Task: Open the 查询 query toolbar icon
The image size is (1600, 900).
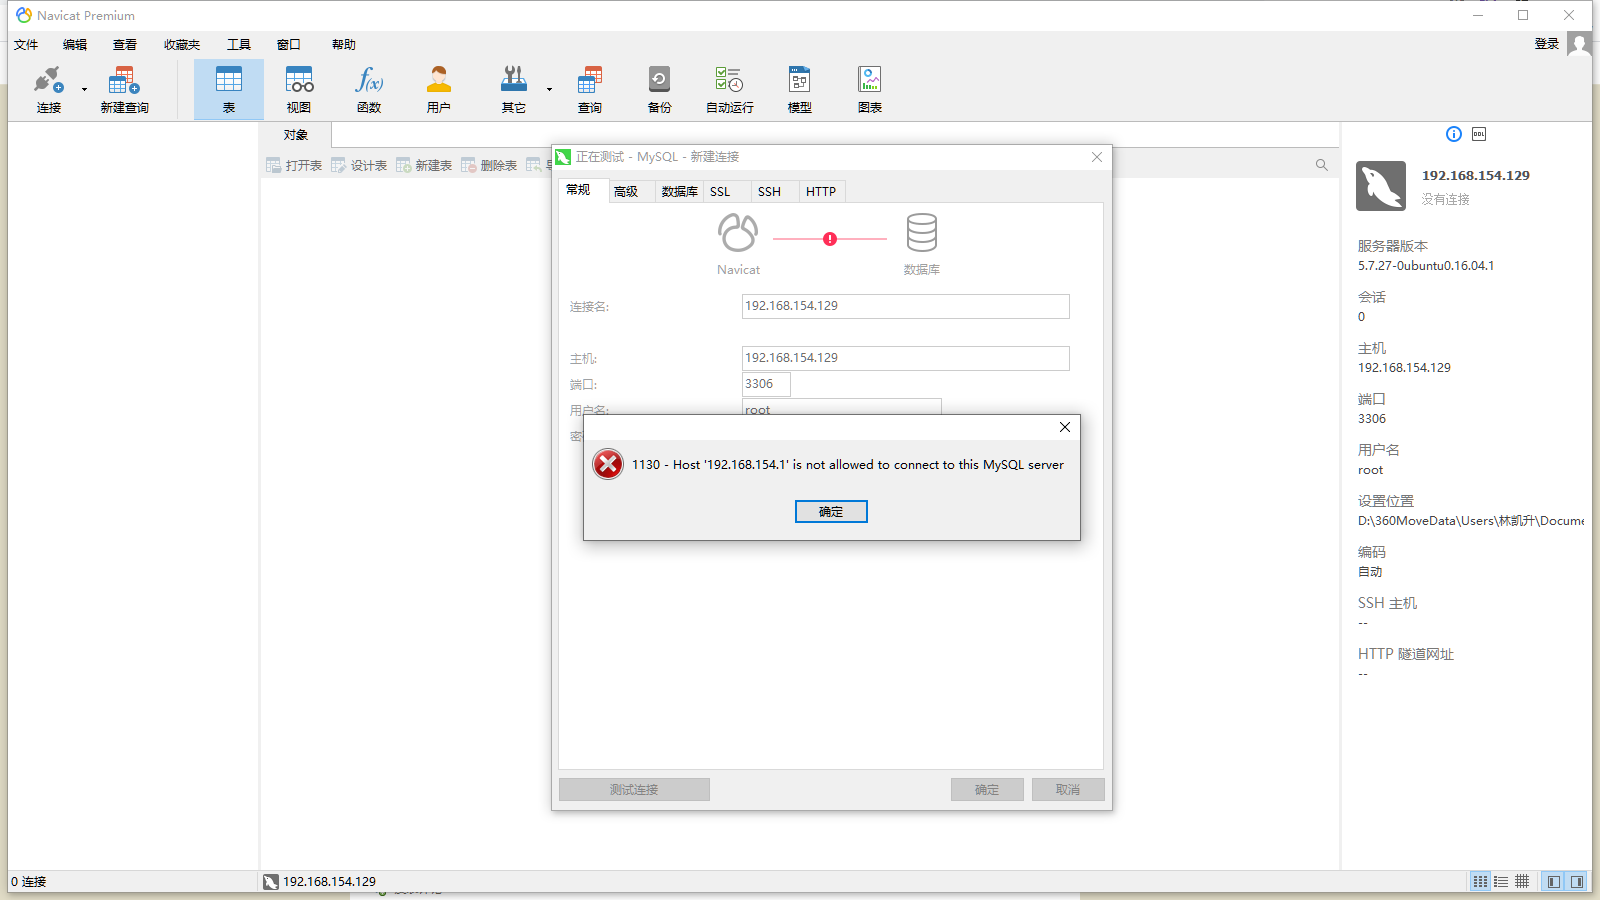Action: pyautogui.click(x=590, y=89)
